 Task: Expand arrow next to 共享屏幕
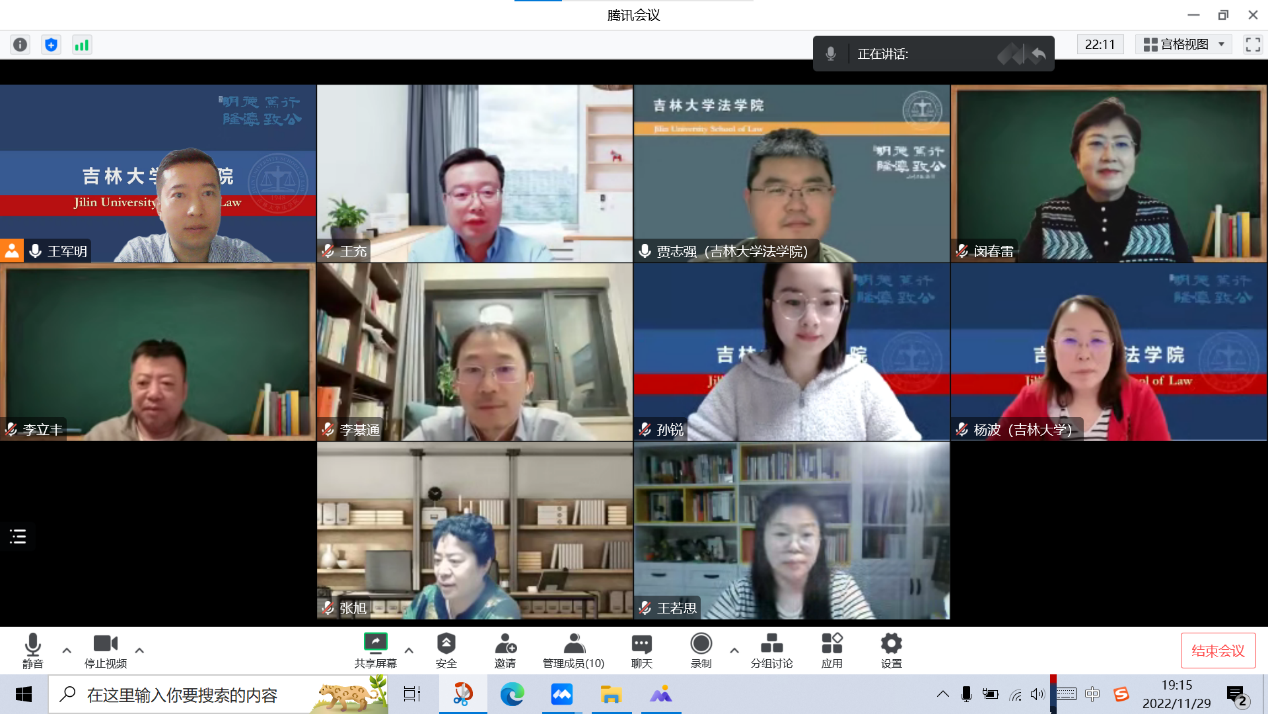click(x=409, y=650)
